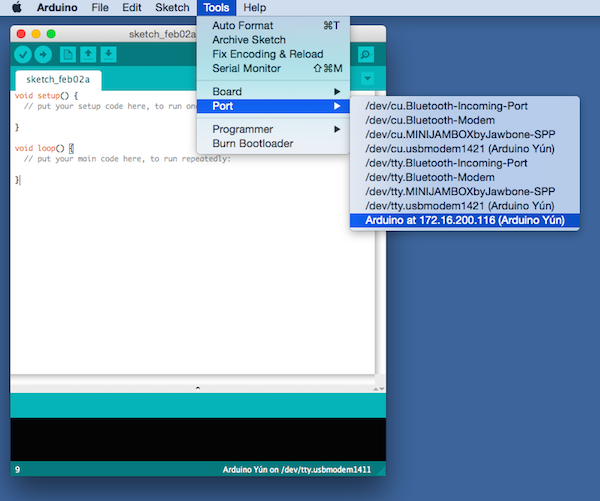
Task: Click status text 'Arduino Yún on /dev/tty.usbmodem1411'
Action: click(x=297, y=470)
